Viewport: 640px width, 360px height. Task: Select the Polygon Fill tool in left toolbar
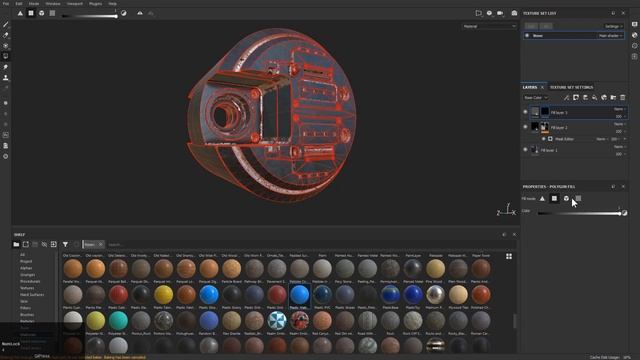pyautogui.click(x=6, y=56)
